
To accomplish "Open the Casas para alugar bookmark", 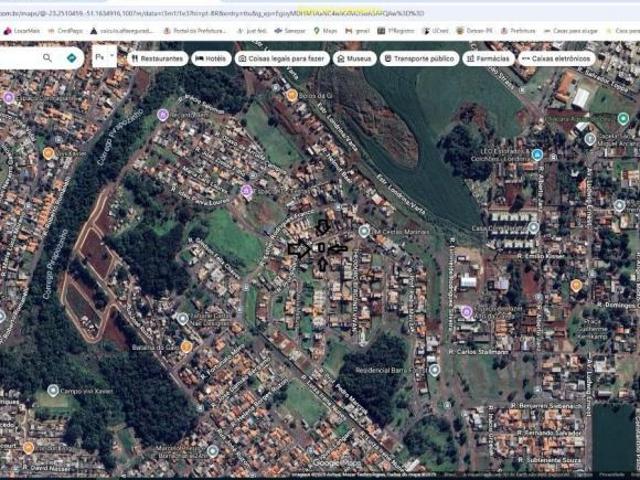I will pyautogui.click(x=571, y=31).
